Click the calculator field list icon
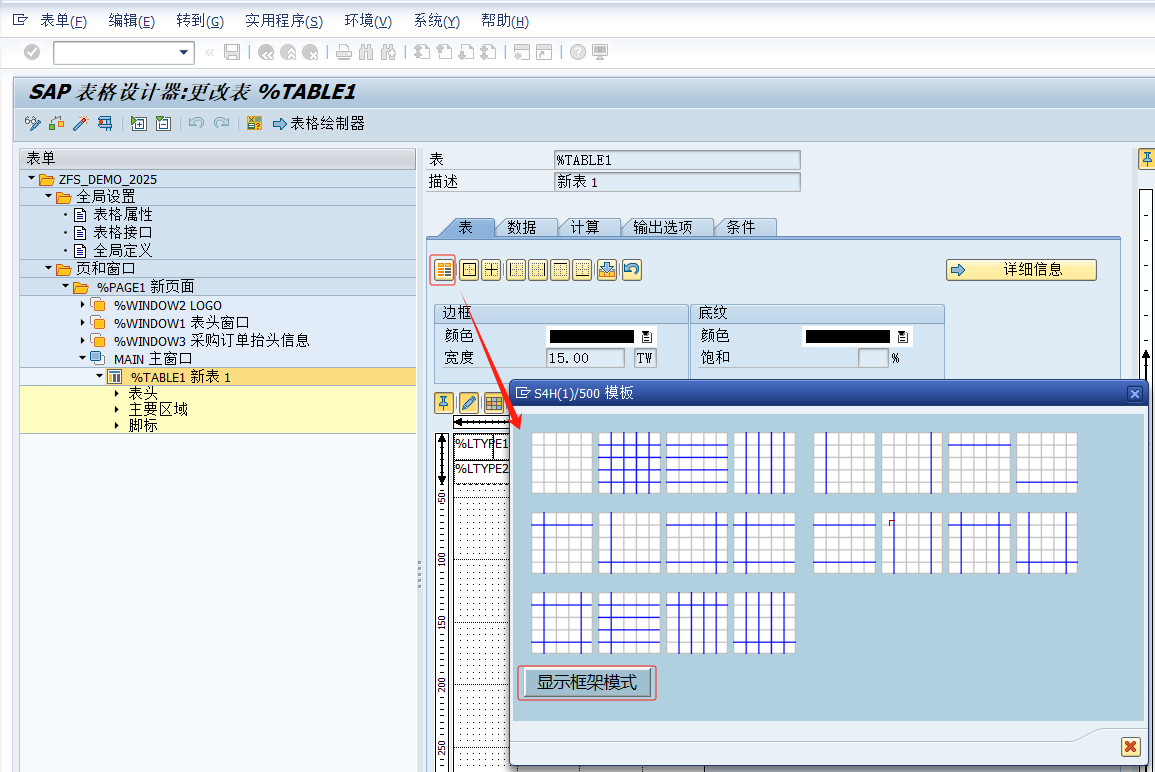The width and height of the screenshot is (1155, 772). pyautogui.click(x=253, y=123)
